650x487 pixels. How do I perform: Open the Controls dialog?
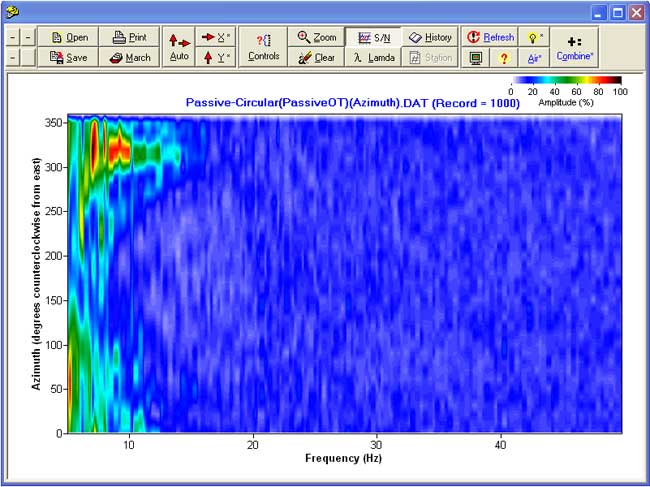(x=263, y=47)
